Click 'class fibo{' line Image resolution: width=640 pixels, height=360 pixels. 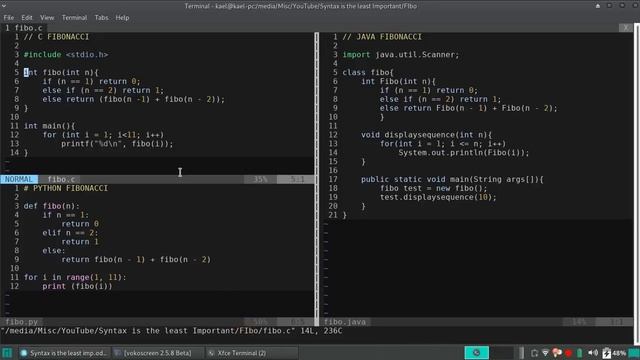[x=368, y=72]
